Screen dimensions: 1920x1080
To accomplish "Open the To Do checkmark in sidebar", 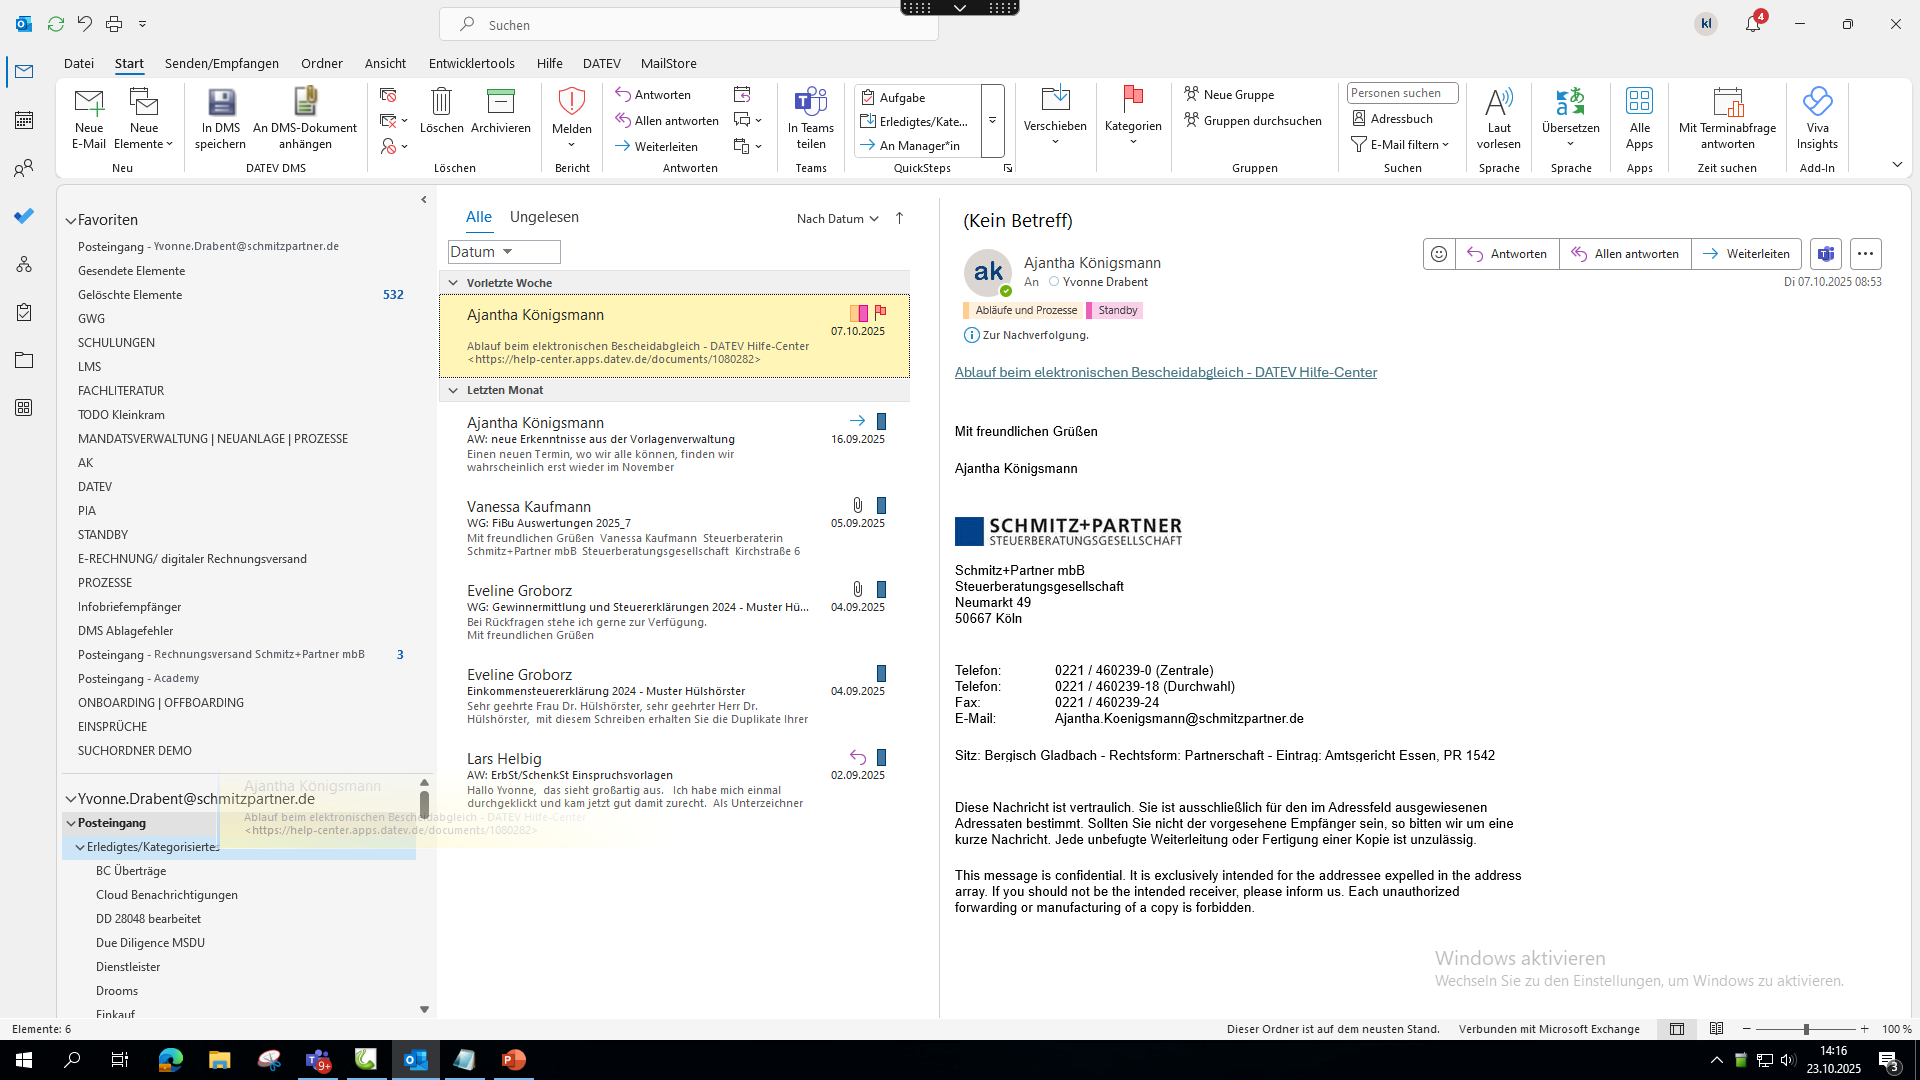I will [x=24, y=216].
